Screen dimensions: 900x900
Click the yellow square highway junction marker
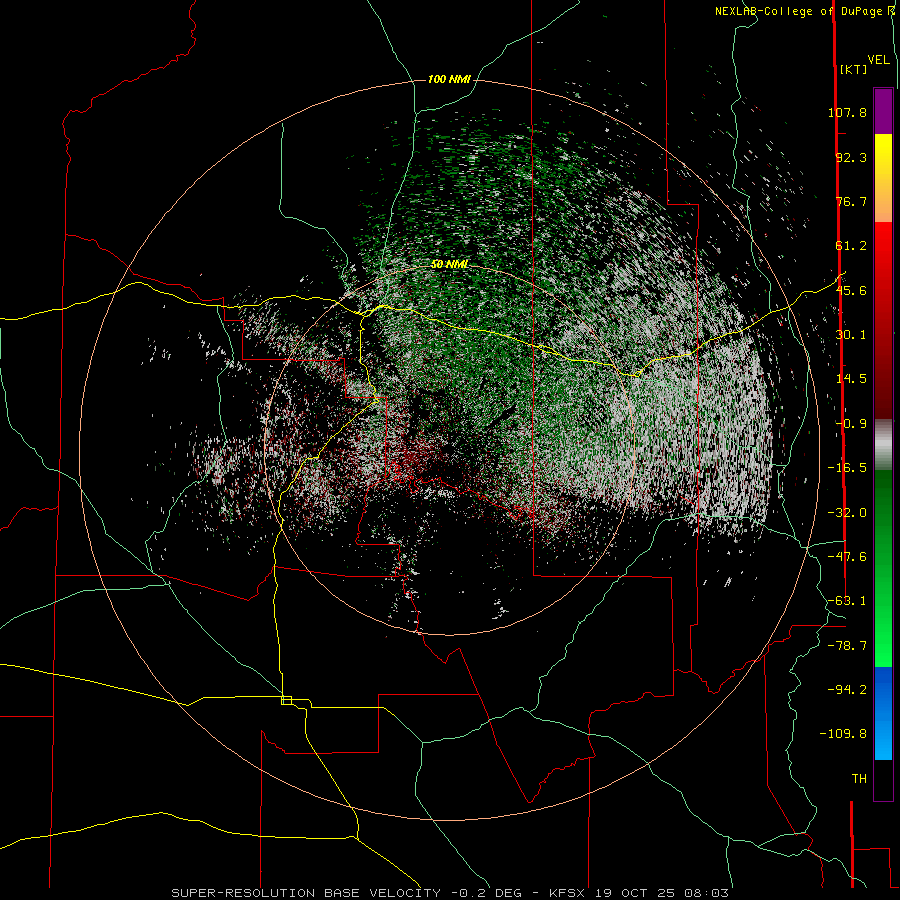point(286,700)
